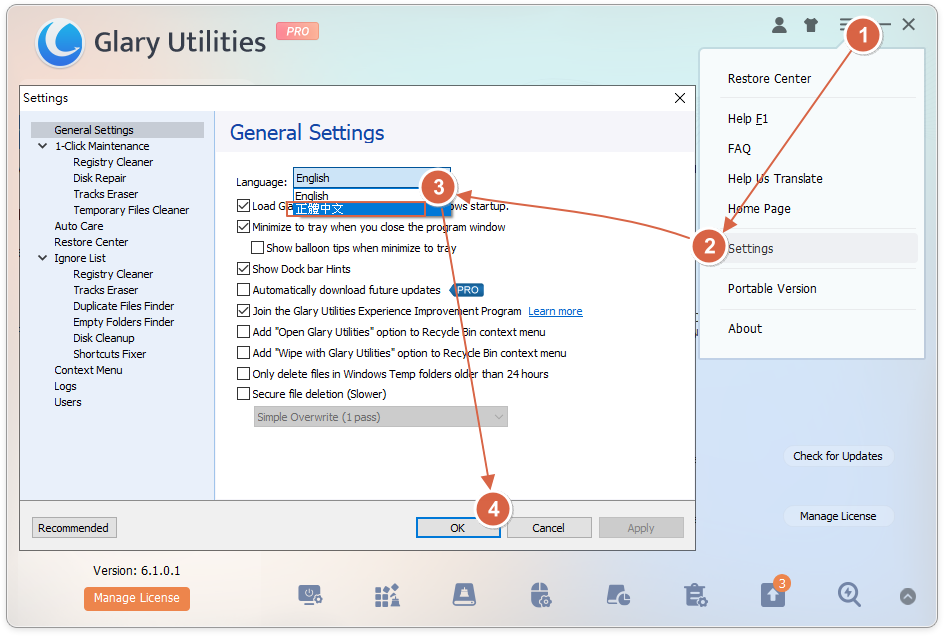This screenshot has height=636, width=944.
Task: Click the Glary Utilities crescent logo
Action: (x=60, y=42)
